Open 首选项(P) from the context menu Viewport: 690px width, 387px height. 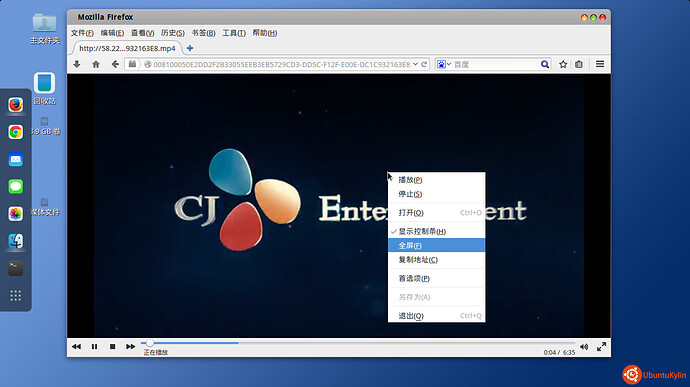pos(436,278)
